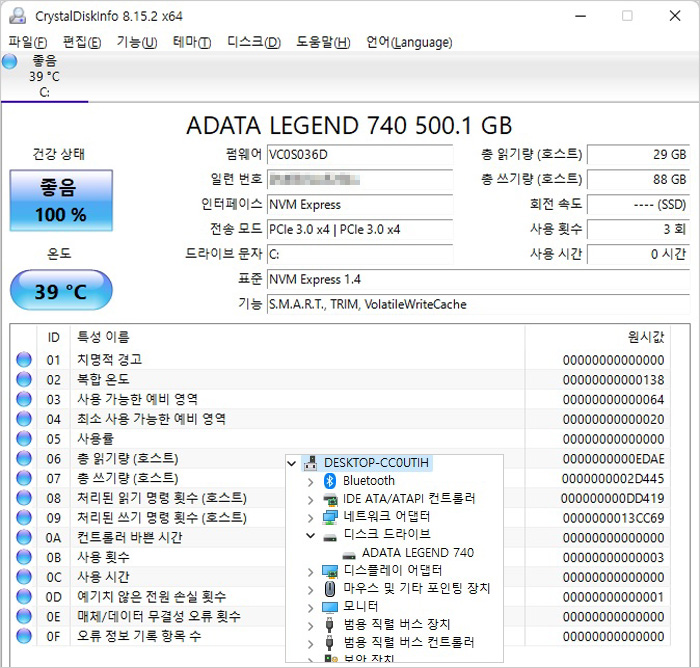
Task: Click the 39 °C temperature button
Action: (61, 290)
